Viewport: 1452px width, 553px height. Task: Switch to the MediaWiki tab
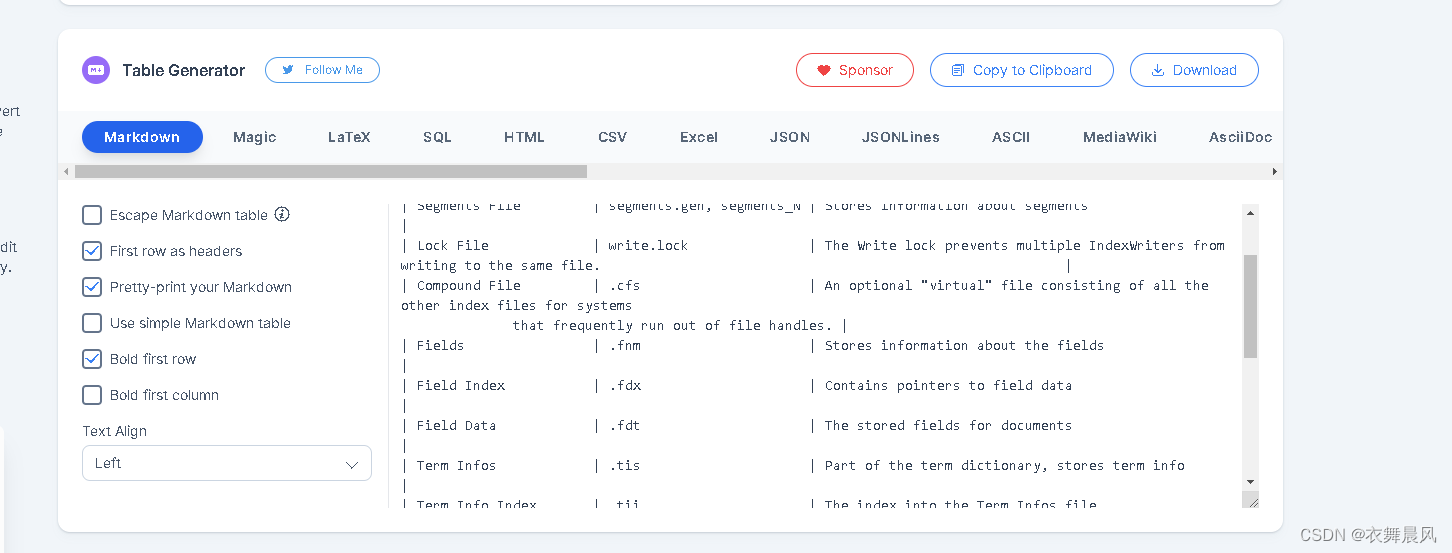(x=1120, y=137)
